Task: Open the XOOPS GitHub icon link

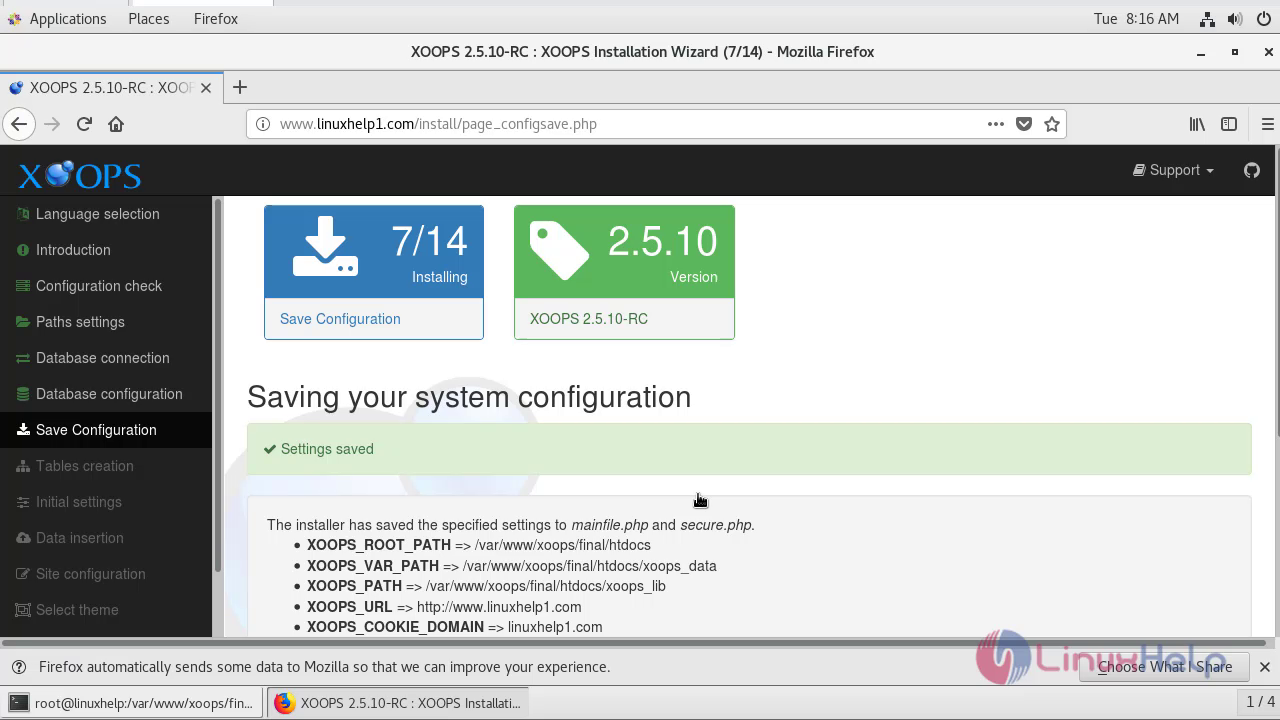Action: [x=1251, y=170]
